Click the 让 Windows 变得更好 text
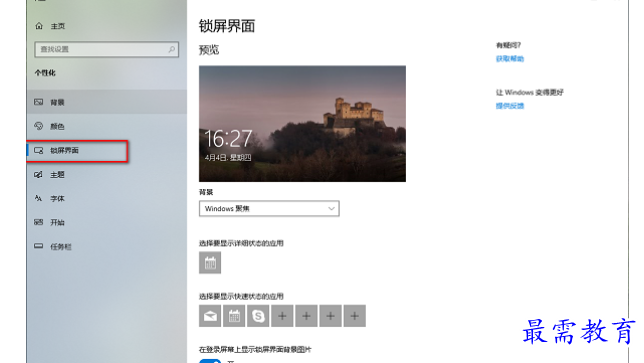 529,92
